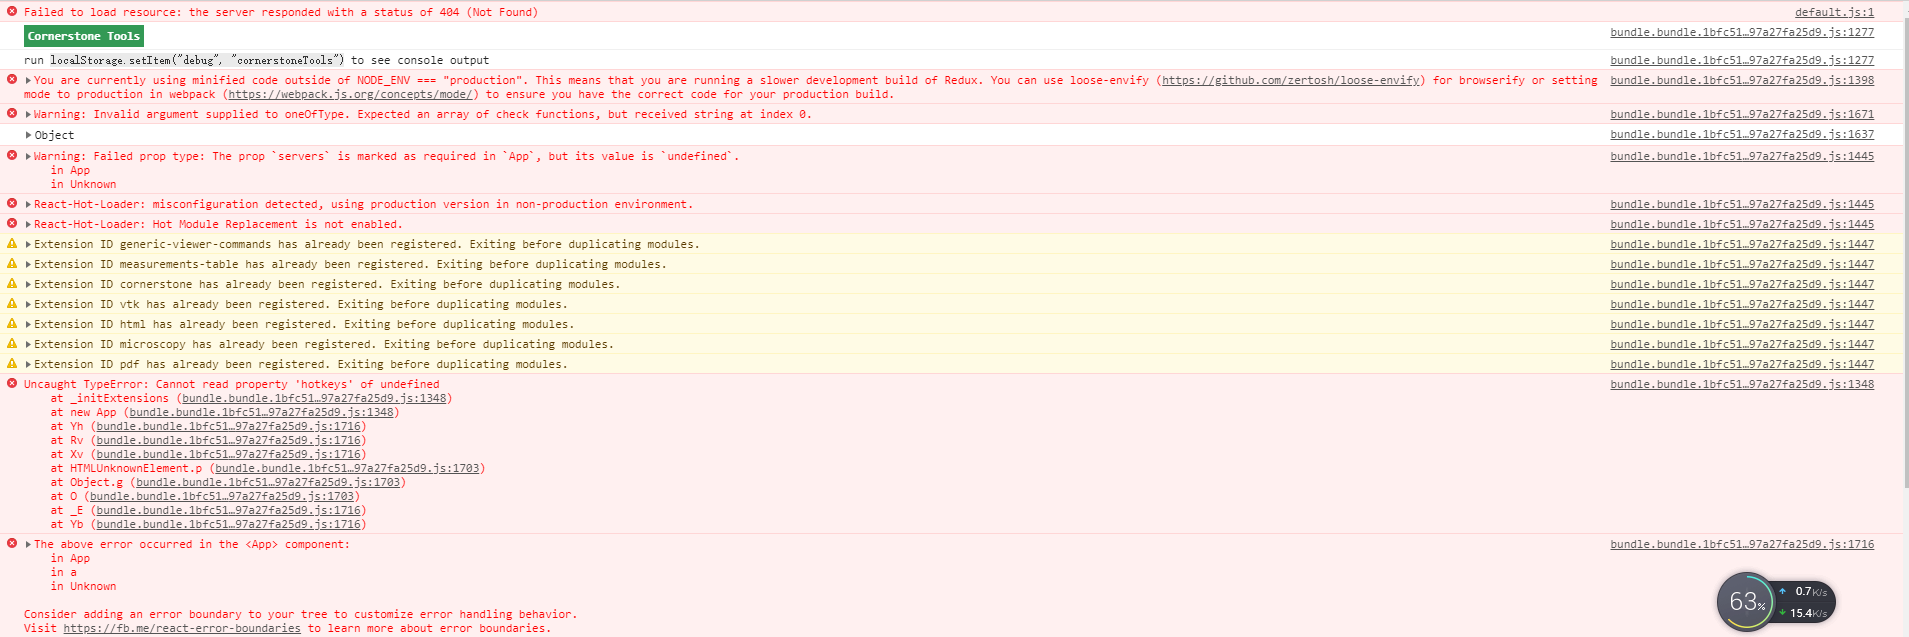Viewport: 1909px width, 637px height.
Task: Open bundle js:1348 link right of Uncaught TypeError
Action: (1742, 384)
